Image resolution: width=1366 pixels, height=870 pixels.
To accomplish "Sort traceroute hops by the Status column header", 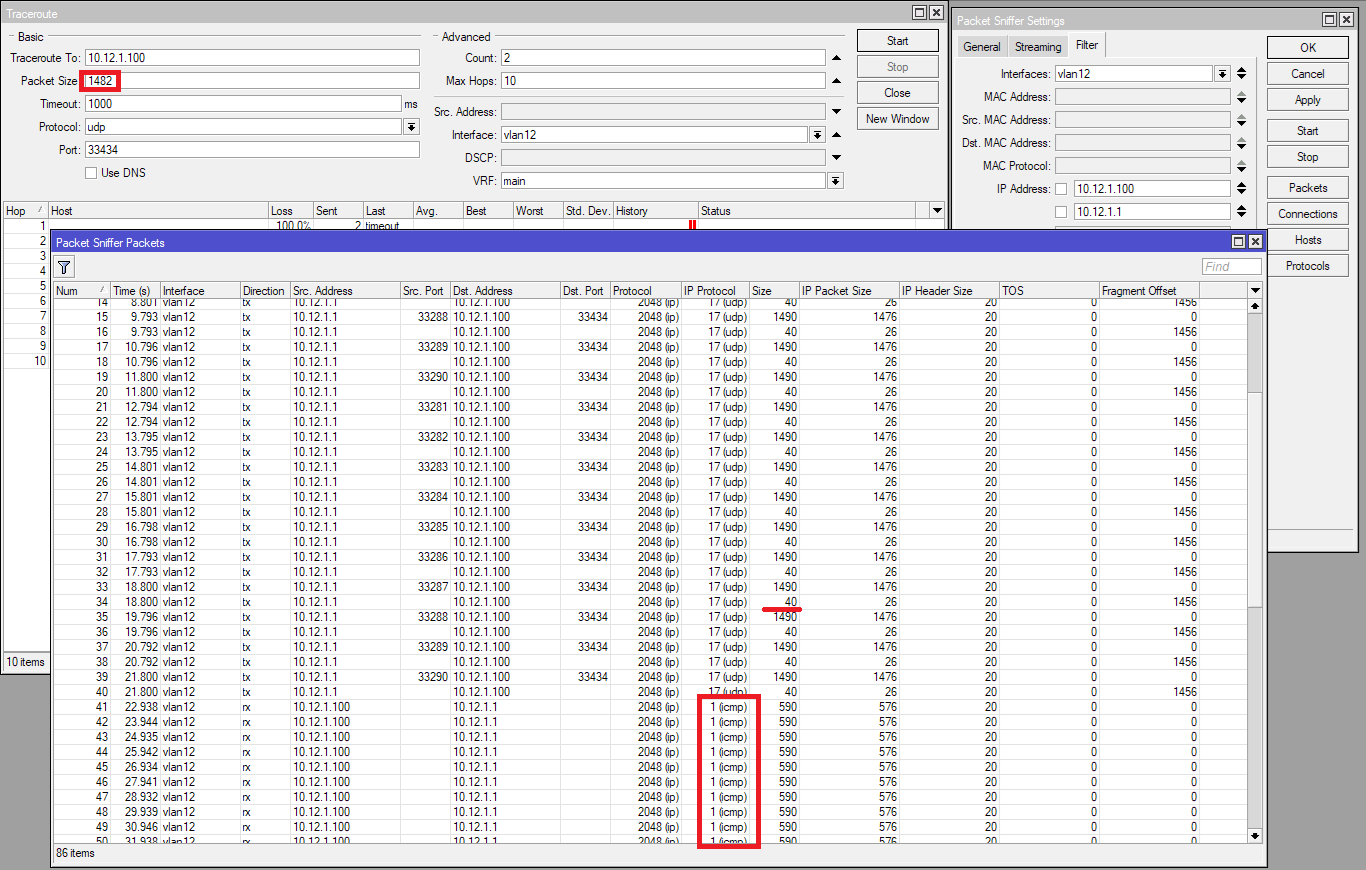I will pyautogui.click(x=807, y=211).
